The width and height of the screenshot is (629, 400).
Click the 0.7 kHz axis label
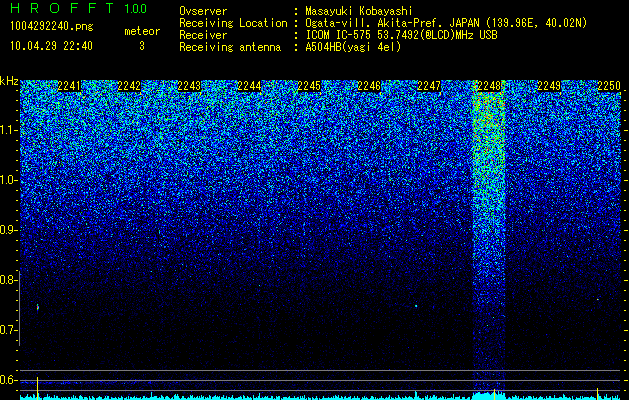(x=9, y=330)
